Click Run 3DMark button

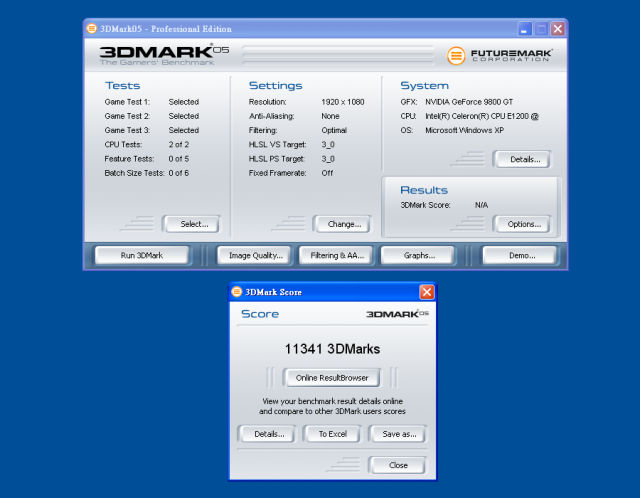tap(142, 256)
